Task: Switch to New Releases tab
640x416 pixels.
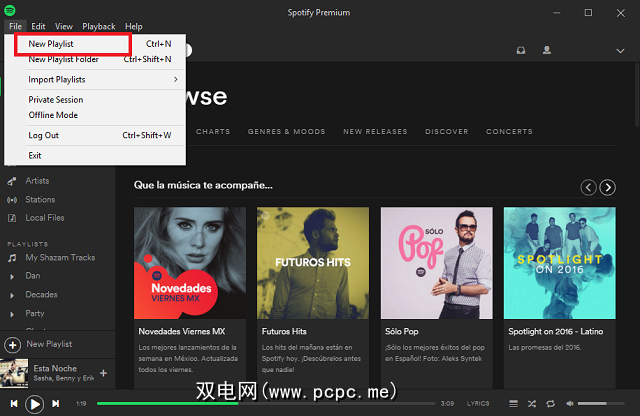Action: 375,131
